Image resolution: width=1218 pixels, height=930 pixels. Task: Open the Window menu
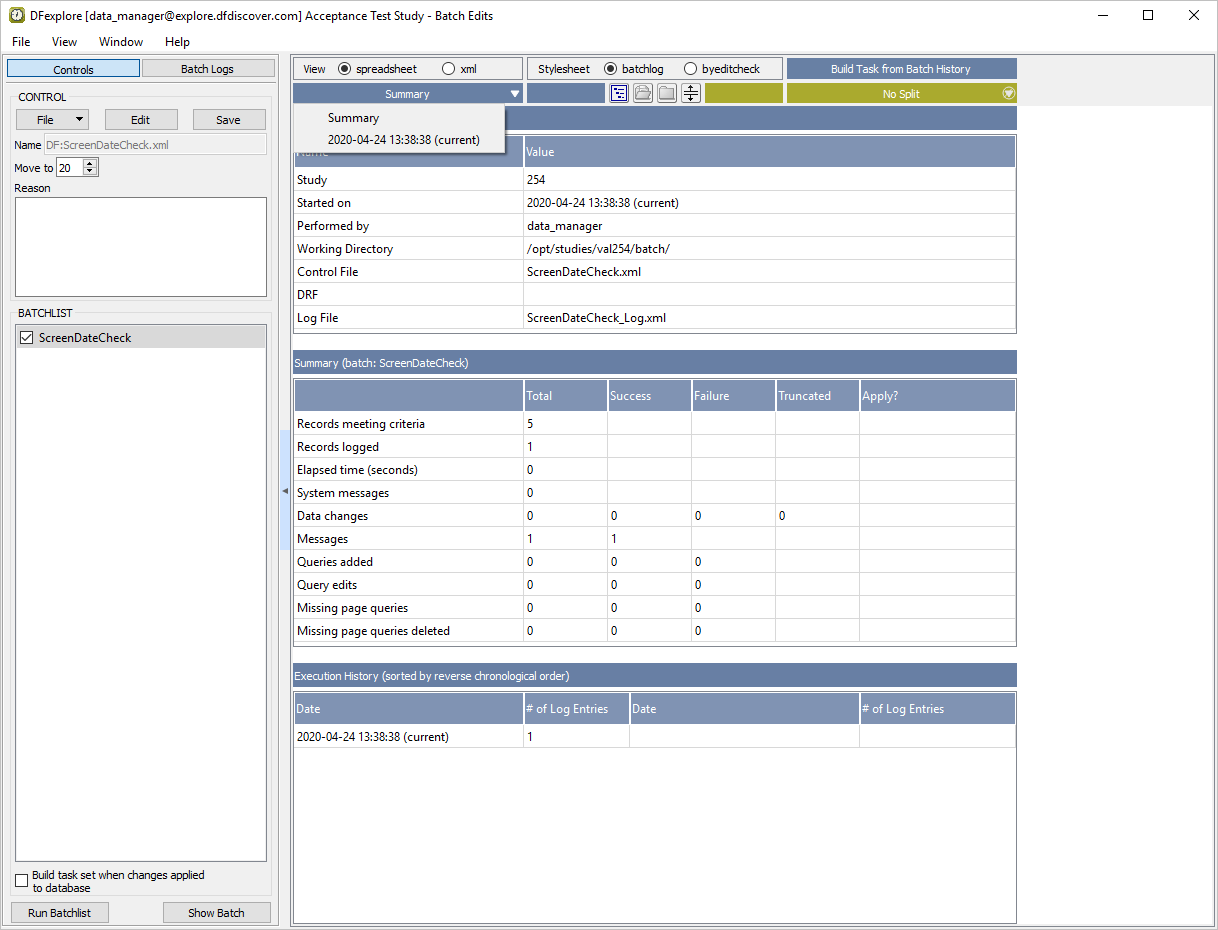click(120, 42)
